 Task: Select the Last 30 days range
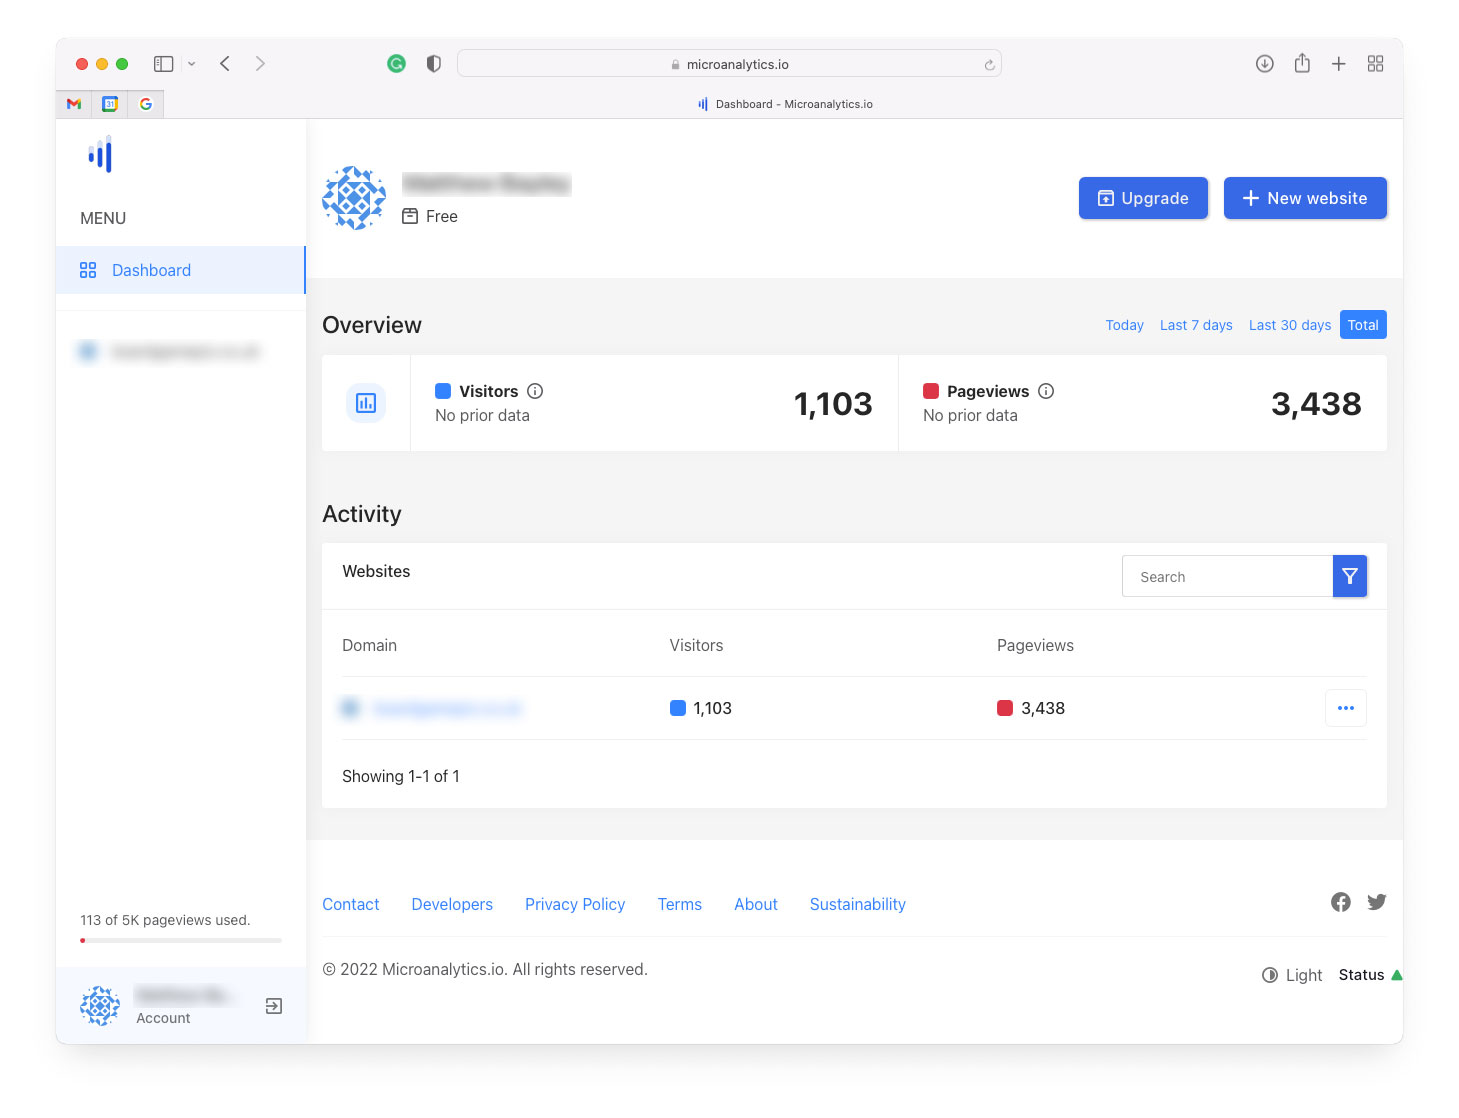[x=1290, y=325]
